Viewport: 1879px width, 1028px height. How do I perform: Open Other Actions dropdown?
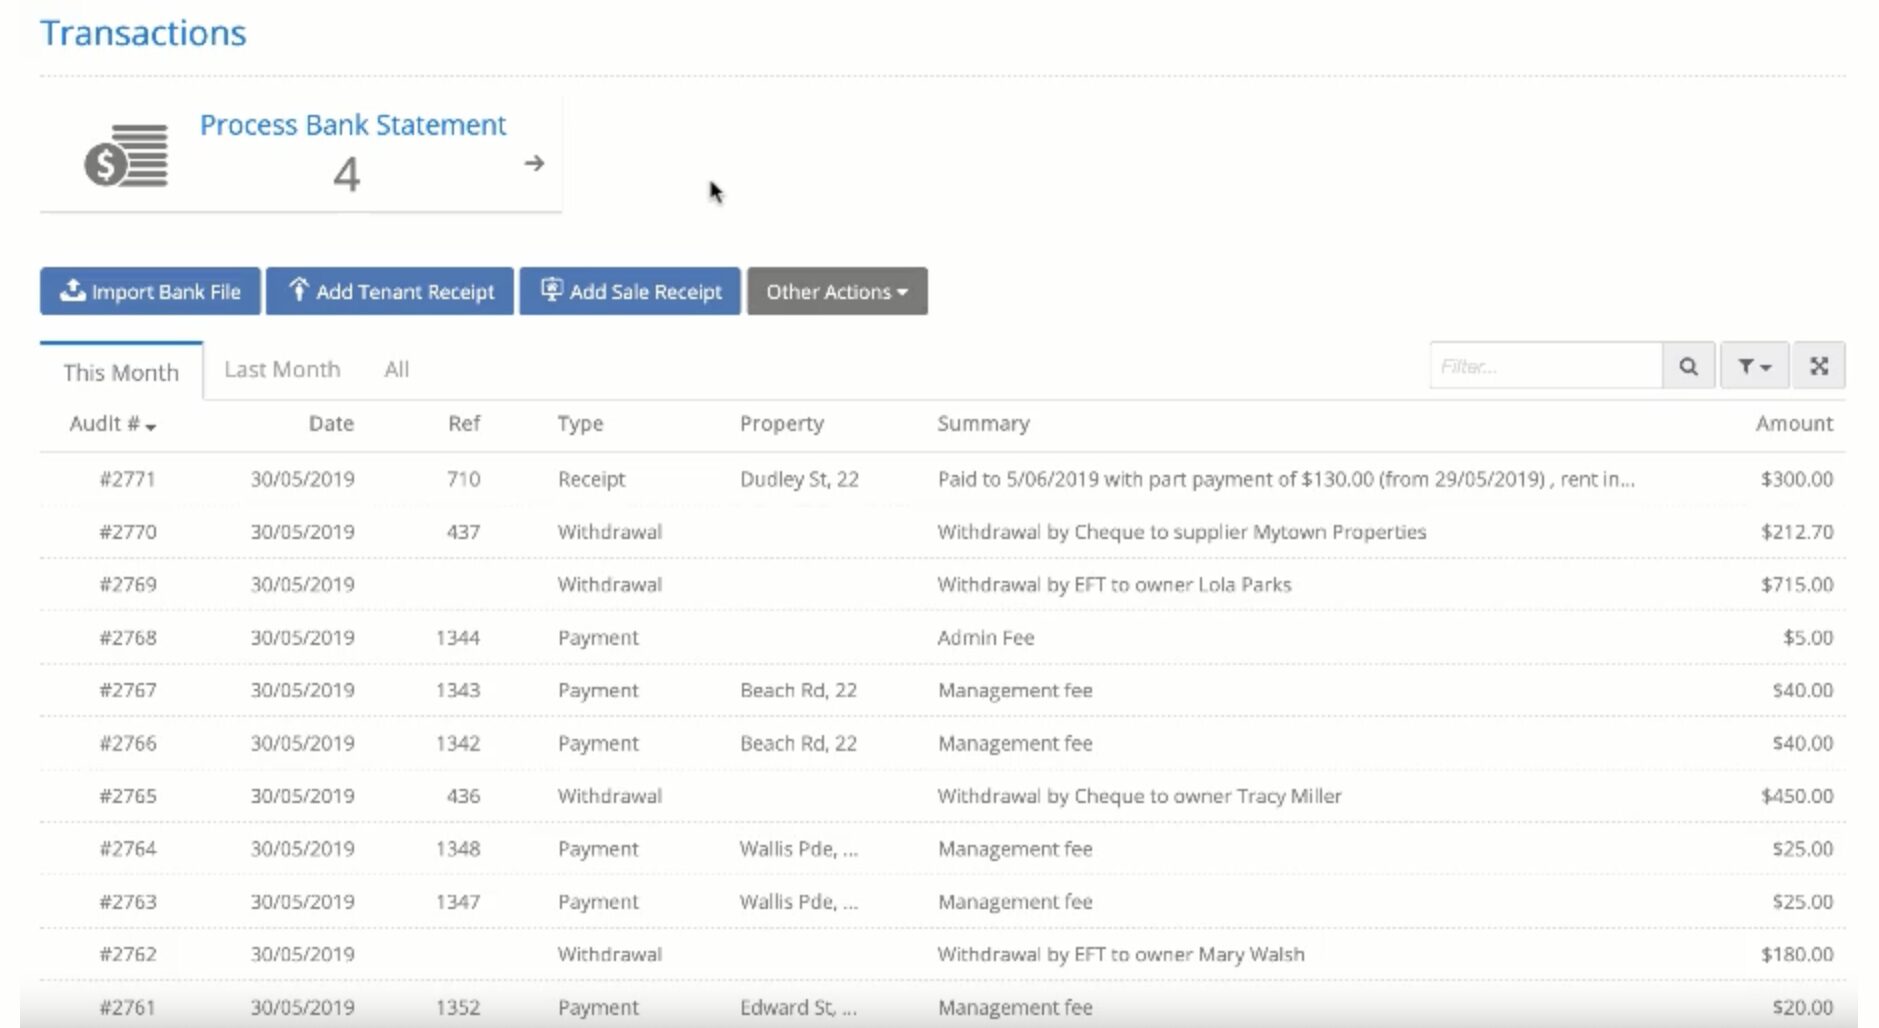coord(837,291)
